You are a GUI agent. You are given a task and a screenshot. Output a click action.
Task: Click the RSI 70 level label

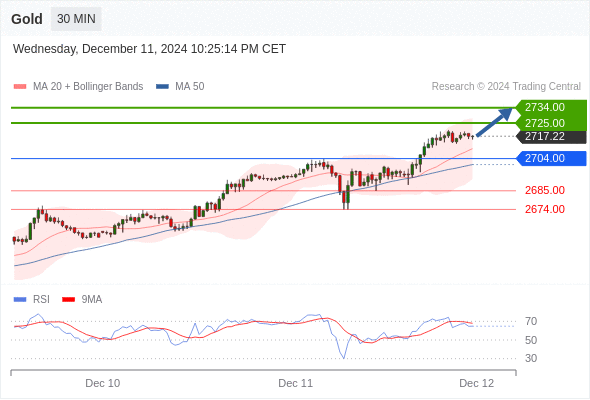point(531,321)
